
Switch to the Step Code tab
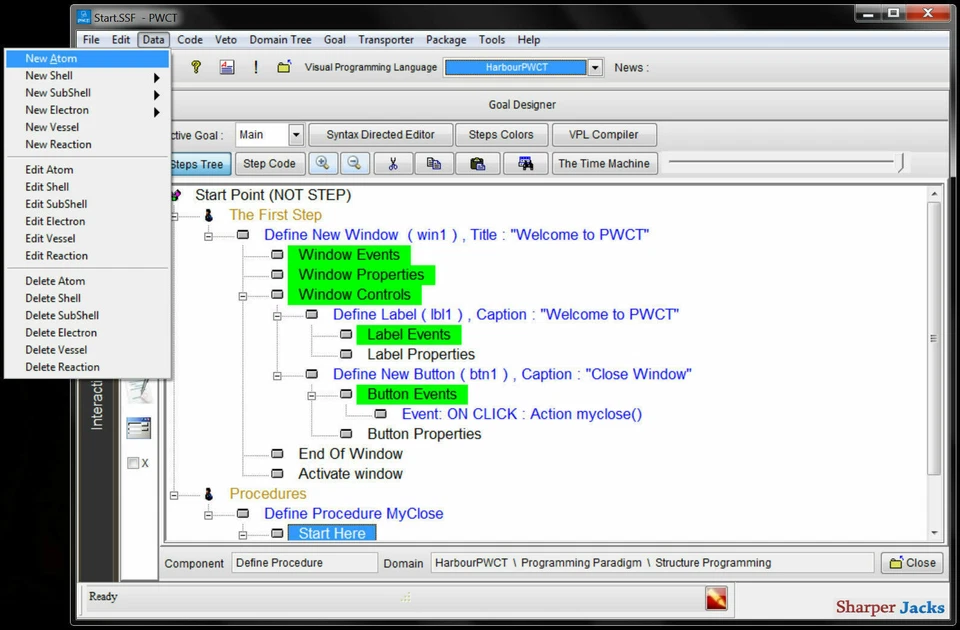[x=269, y=163]
